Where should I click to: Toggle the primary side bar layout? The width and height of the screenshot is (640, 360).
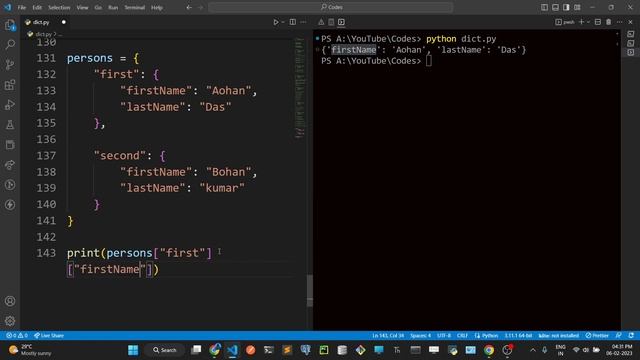coord(544,7)
